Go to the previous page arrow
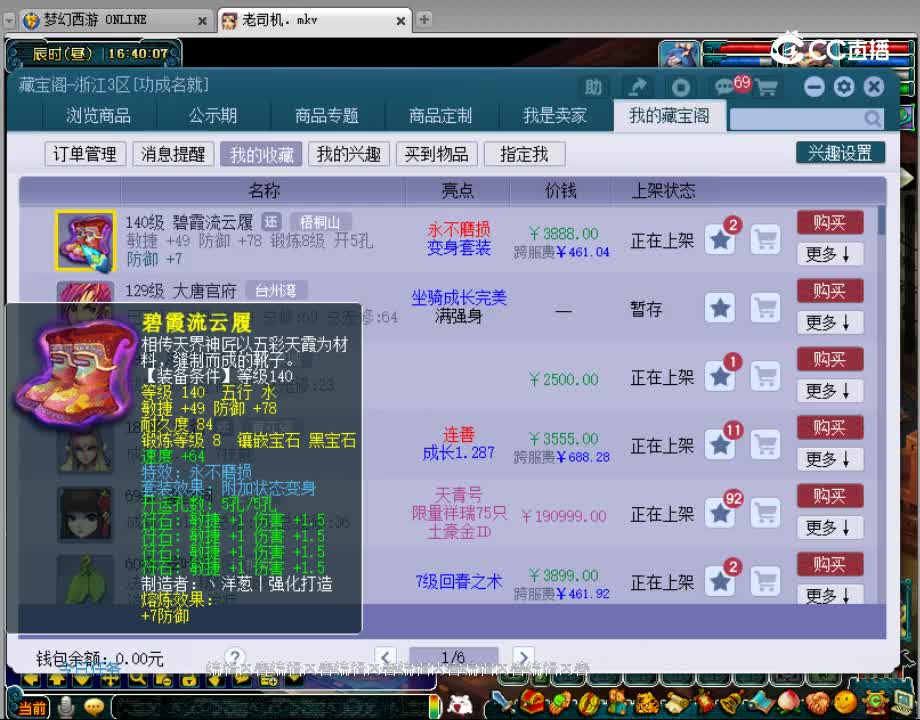Viewport: 920px width, 720px height. click(385, 657)
